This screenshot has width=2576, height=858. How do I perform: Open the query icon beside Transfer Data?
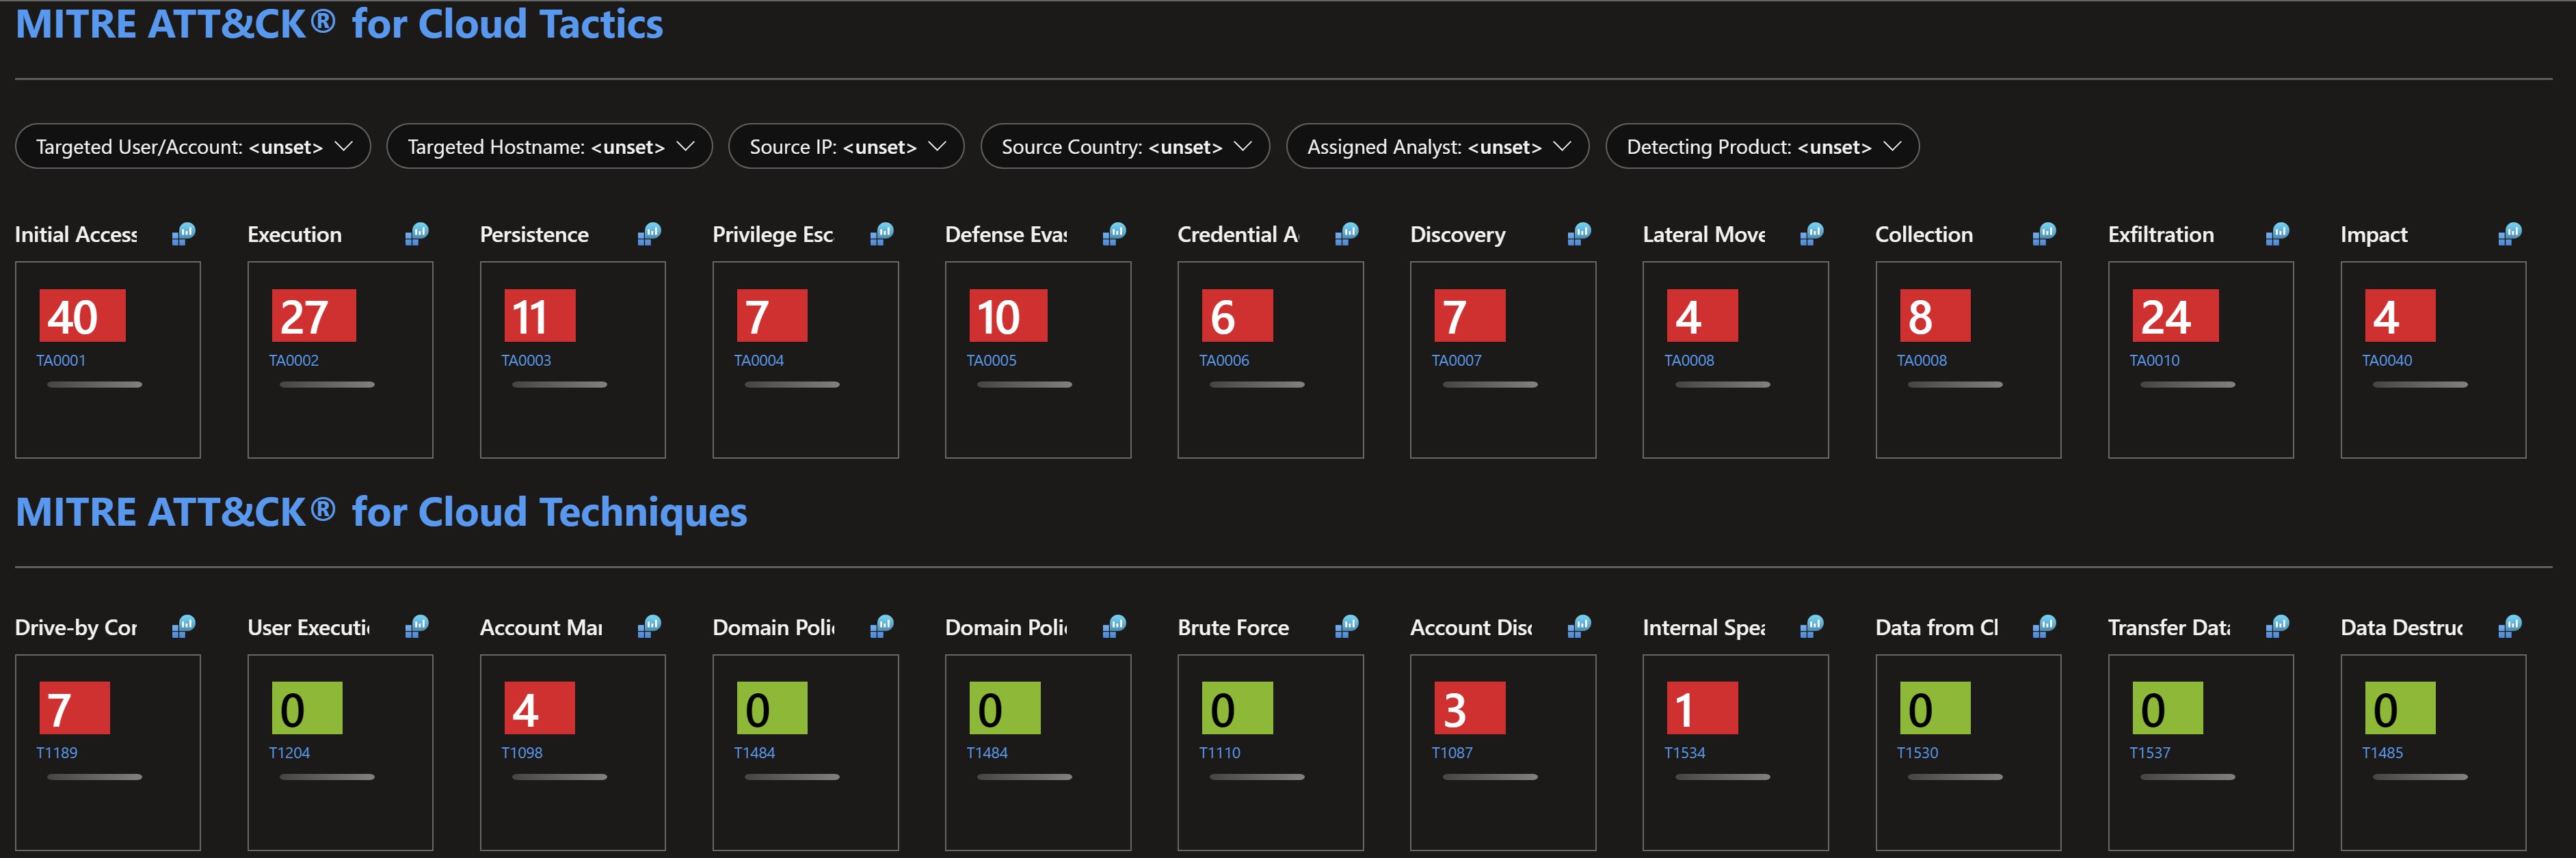[x=2278, y=627]
